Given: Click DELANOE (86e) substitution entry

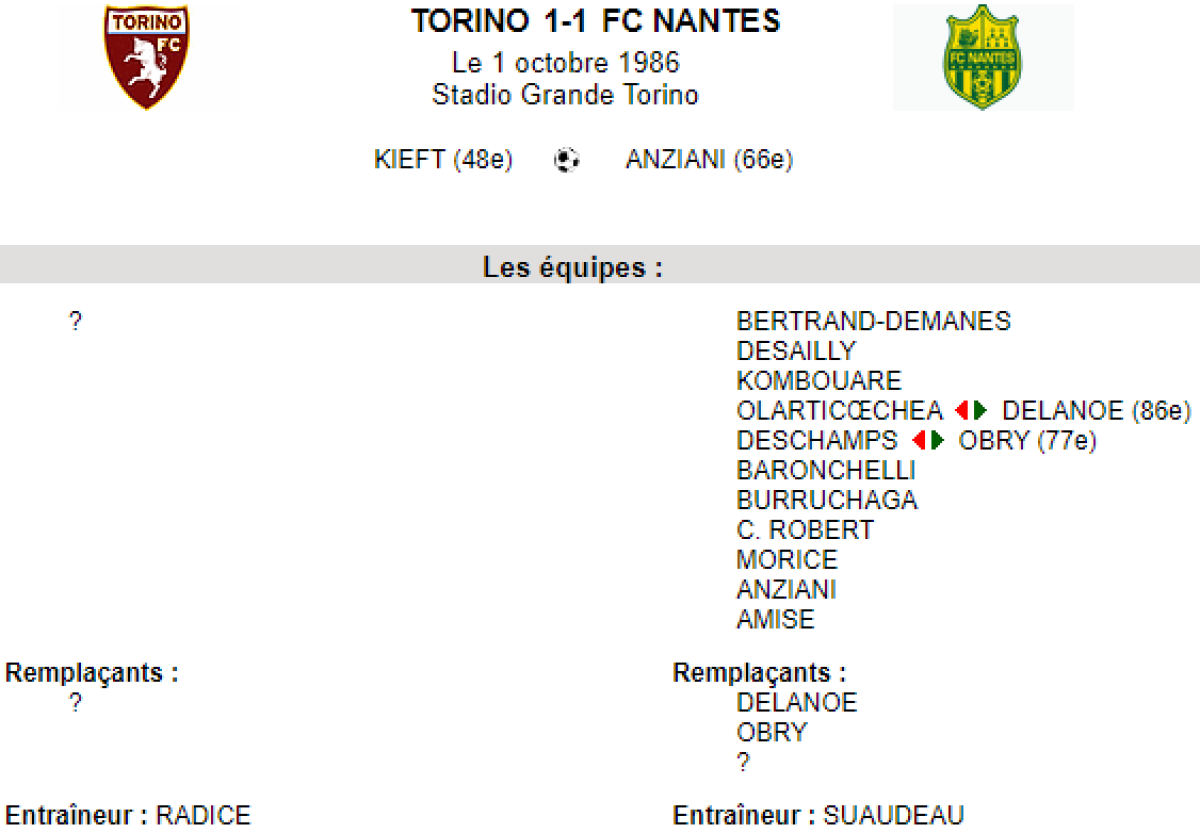Looking at the screenshot, I should click(x=1096, y=411).
